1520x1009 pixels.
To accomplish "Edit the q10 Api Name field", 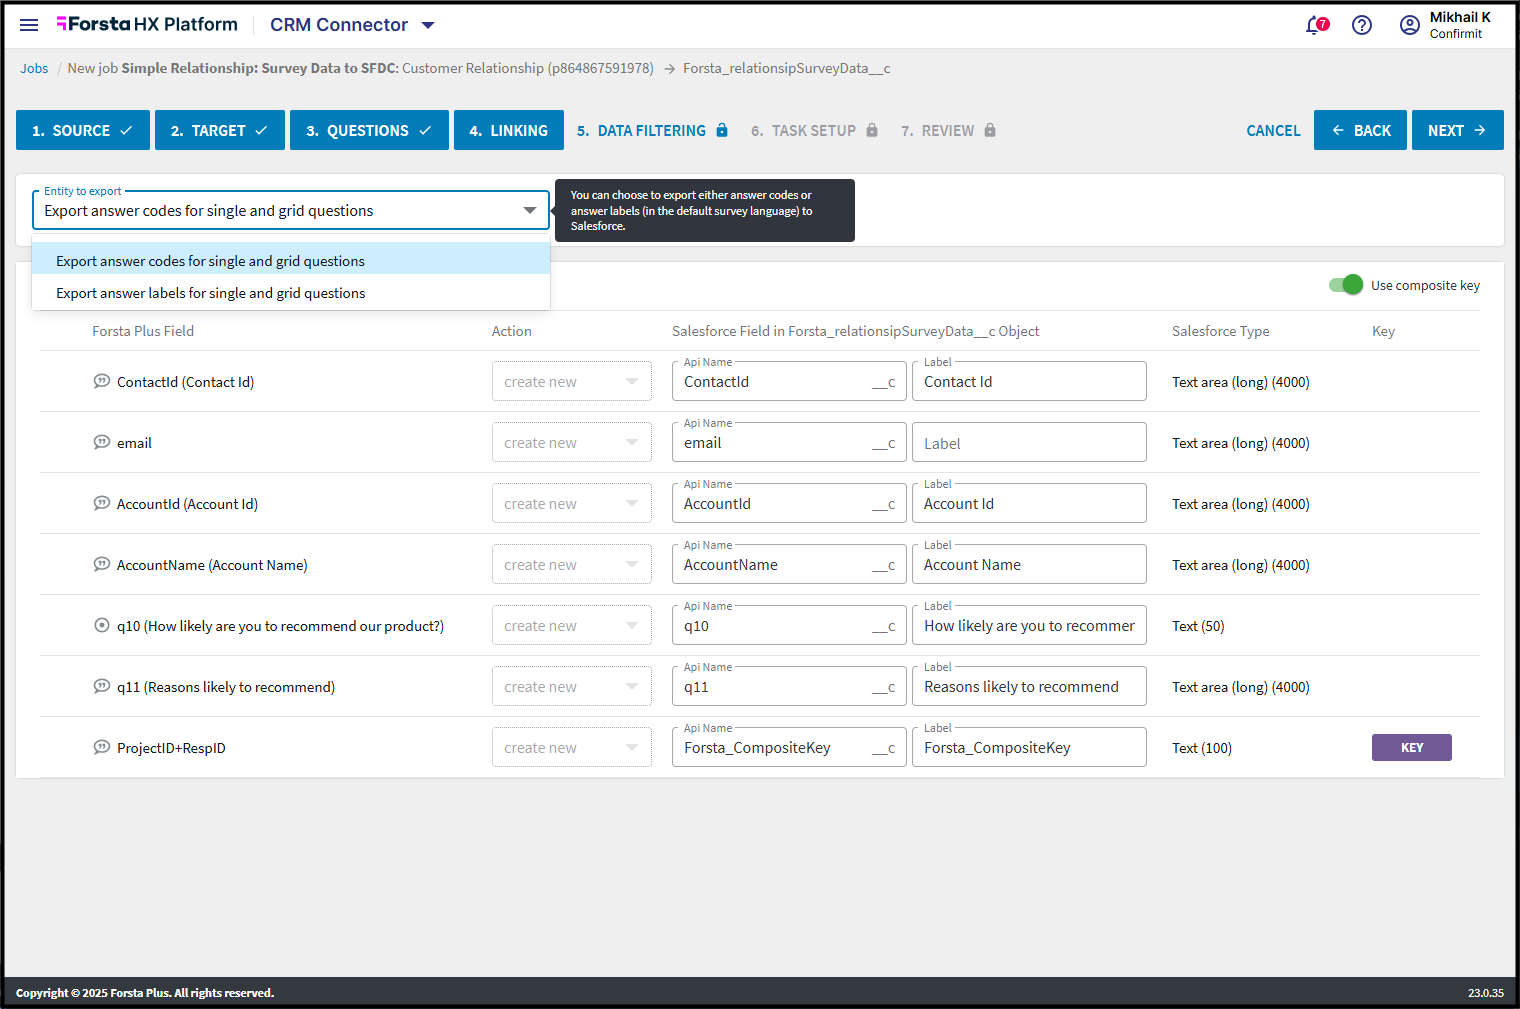I will 789,625.
